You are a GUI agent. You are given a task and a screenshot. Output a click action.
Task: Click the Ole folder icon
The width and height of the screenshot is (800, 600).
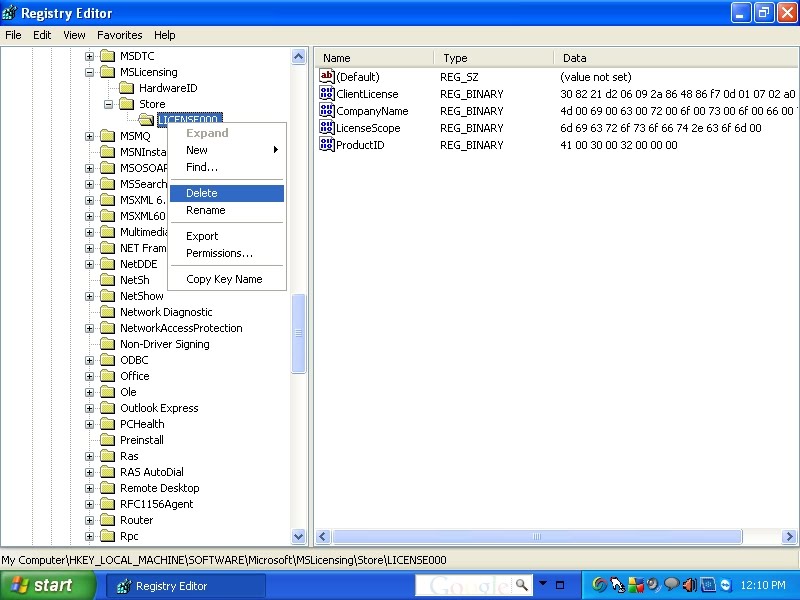pos(108,392)
